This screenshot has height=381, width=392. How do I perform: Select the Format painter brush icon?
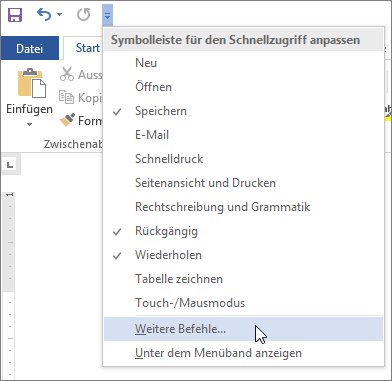(x=67, y=120)
